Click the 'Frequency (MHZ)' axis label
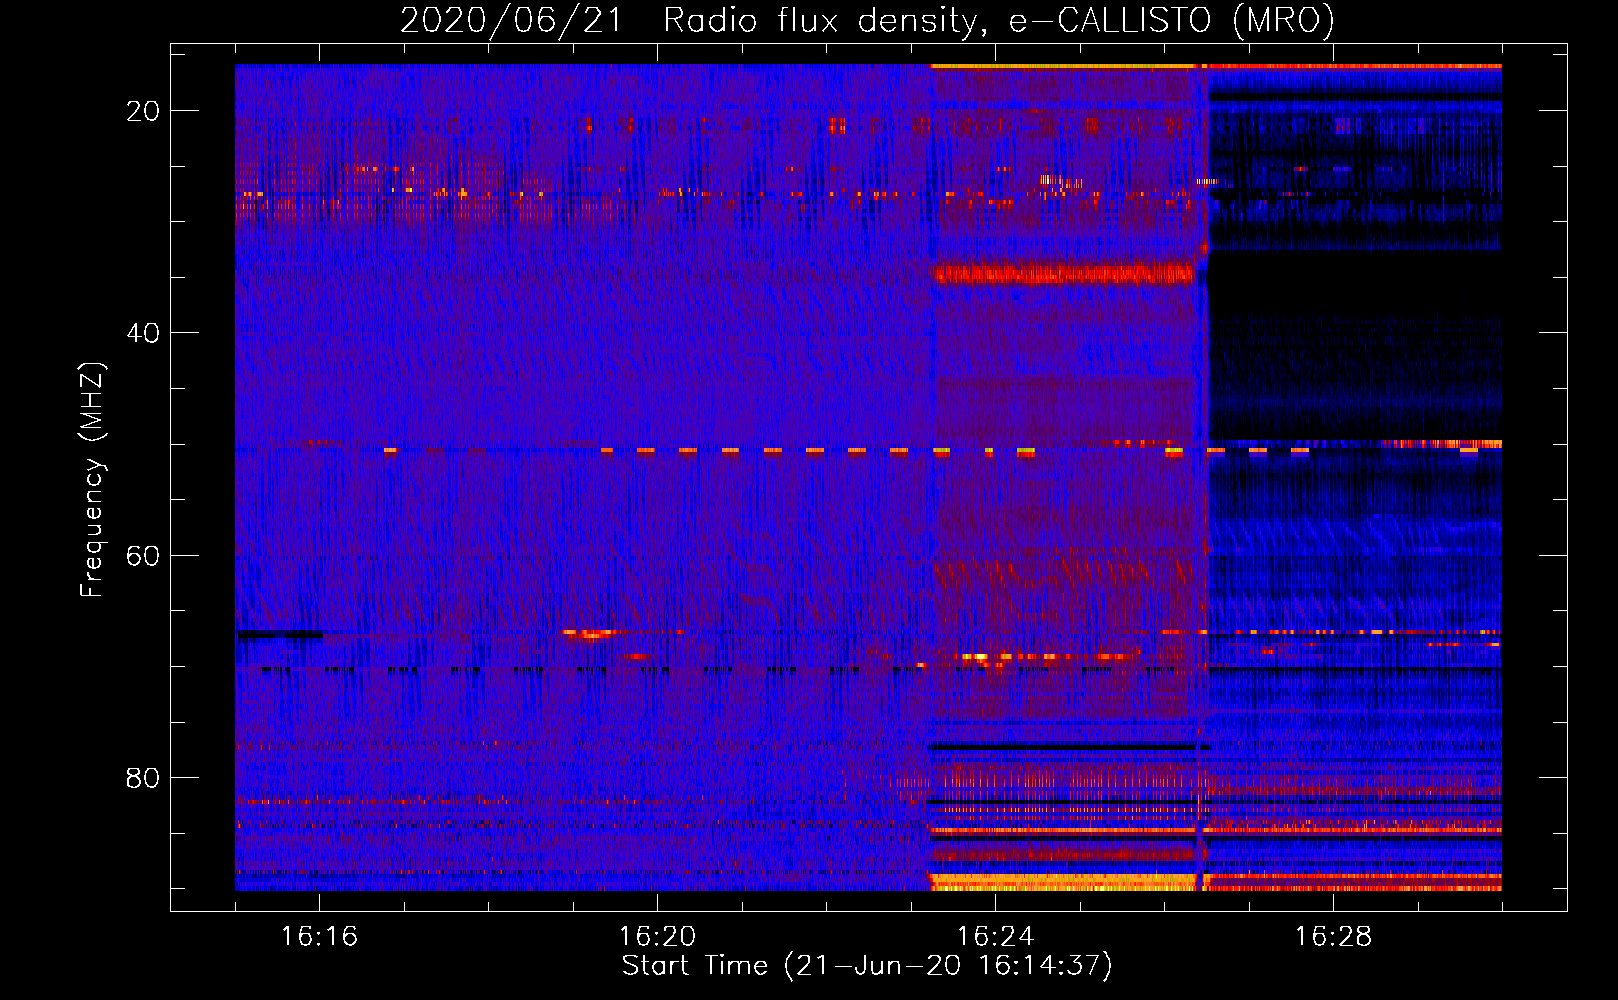Image resolution: width=1618 pixels, height=1000 pixels. pyautogui.click(x=92, y=480)
